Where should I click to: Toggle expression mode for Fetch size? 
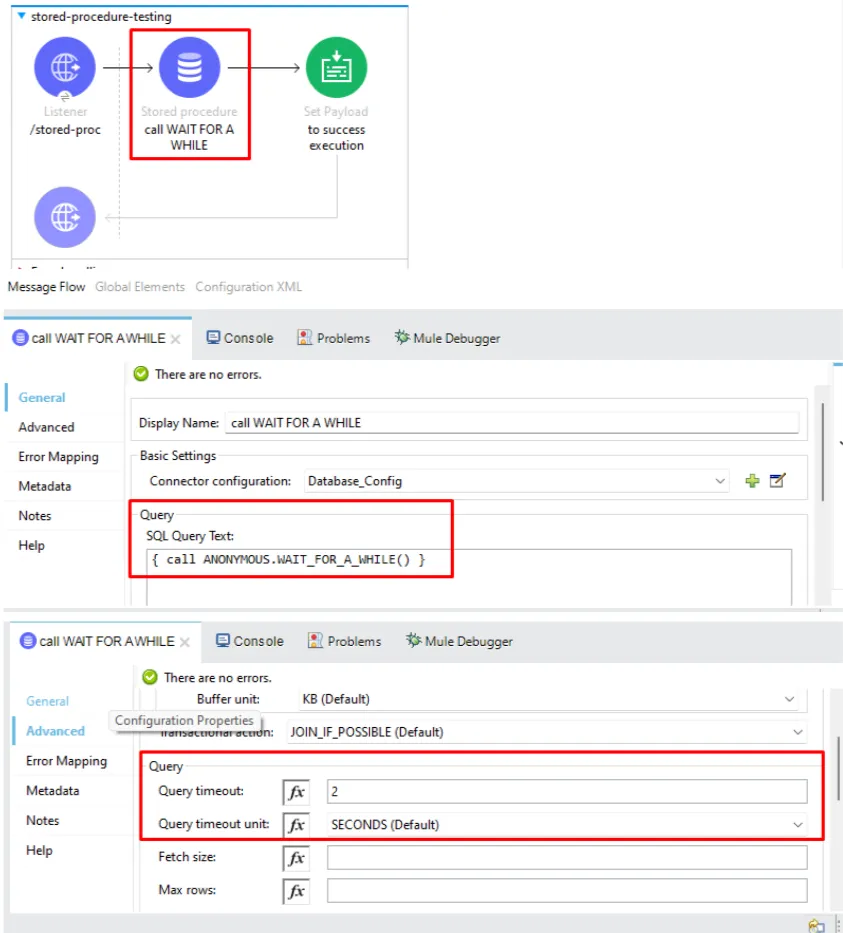pos(296,858)
